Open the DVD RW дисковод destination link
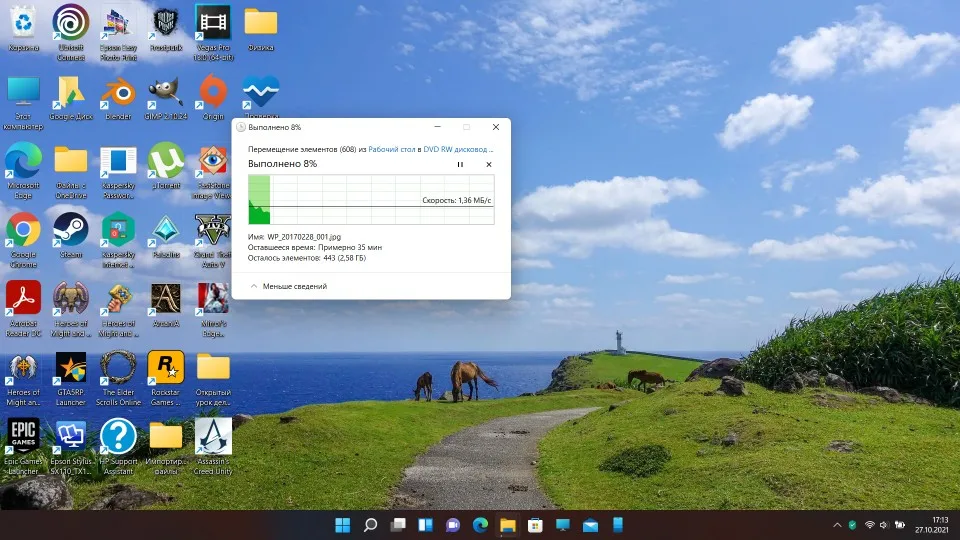 (458, 149)
